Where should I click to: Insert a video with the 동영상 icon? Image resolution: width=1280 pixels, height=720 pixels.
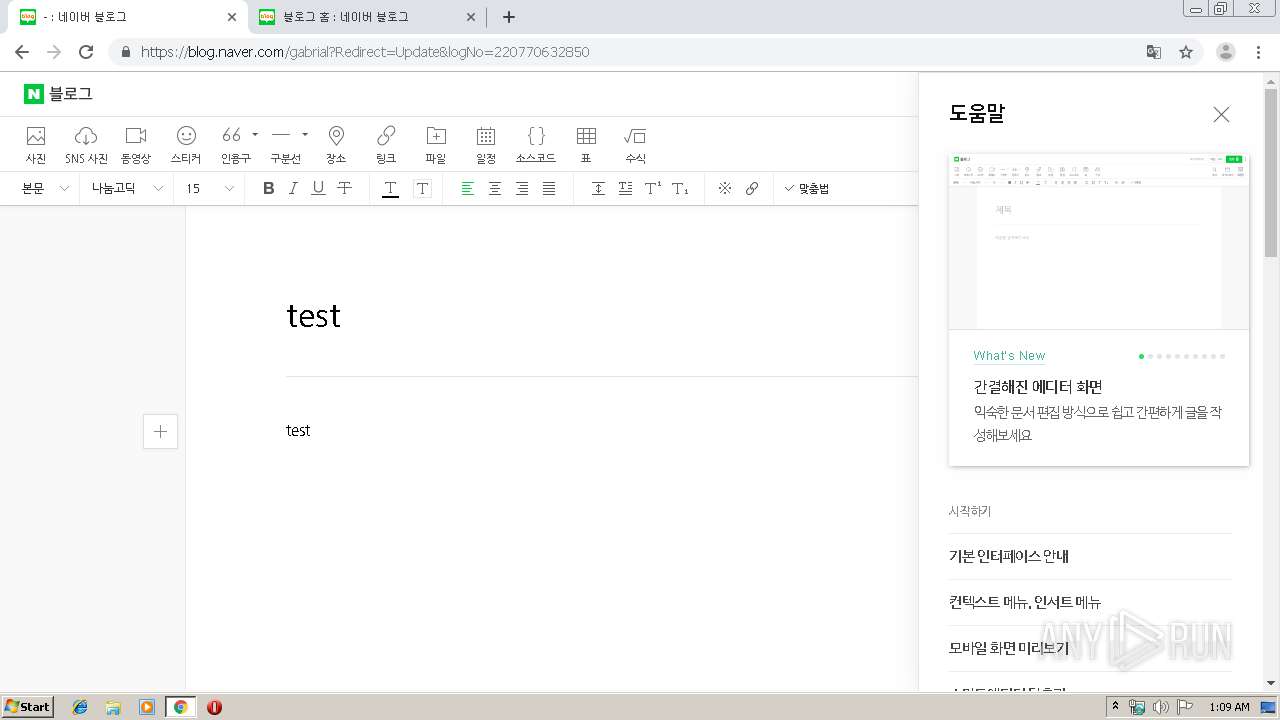point(136,145)
